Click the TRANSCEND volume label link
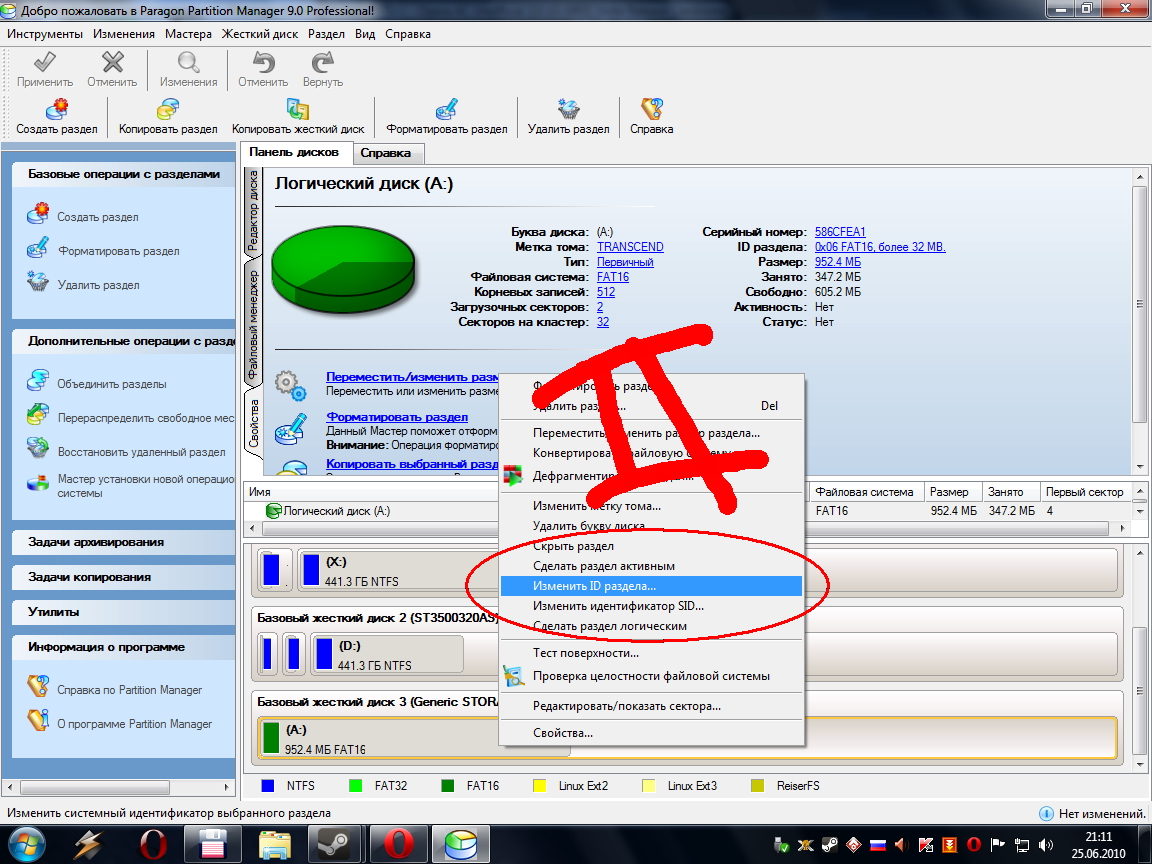Screen dimensions: 1152x864 pyautogui.click(x=630, y=247)
